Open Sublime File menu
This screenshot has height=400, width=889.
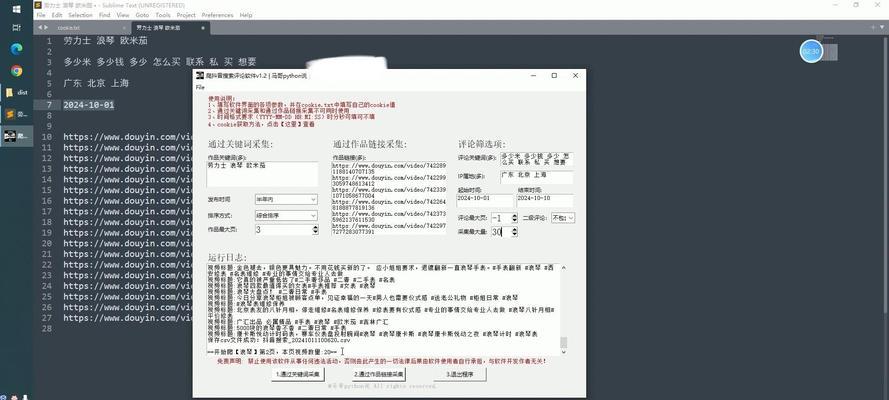tap(41, 15)
